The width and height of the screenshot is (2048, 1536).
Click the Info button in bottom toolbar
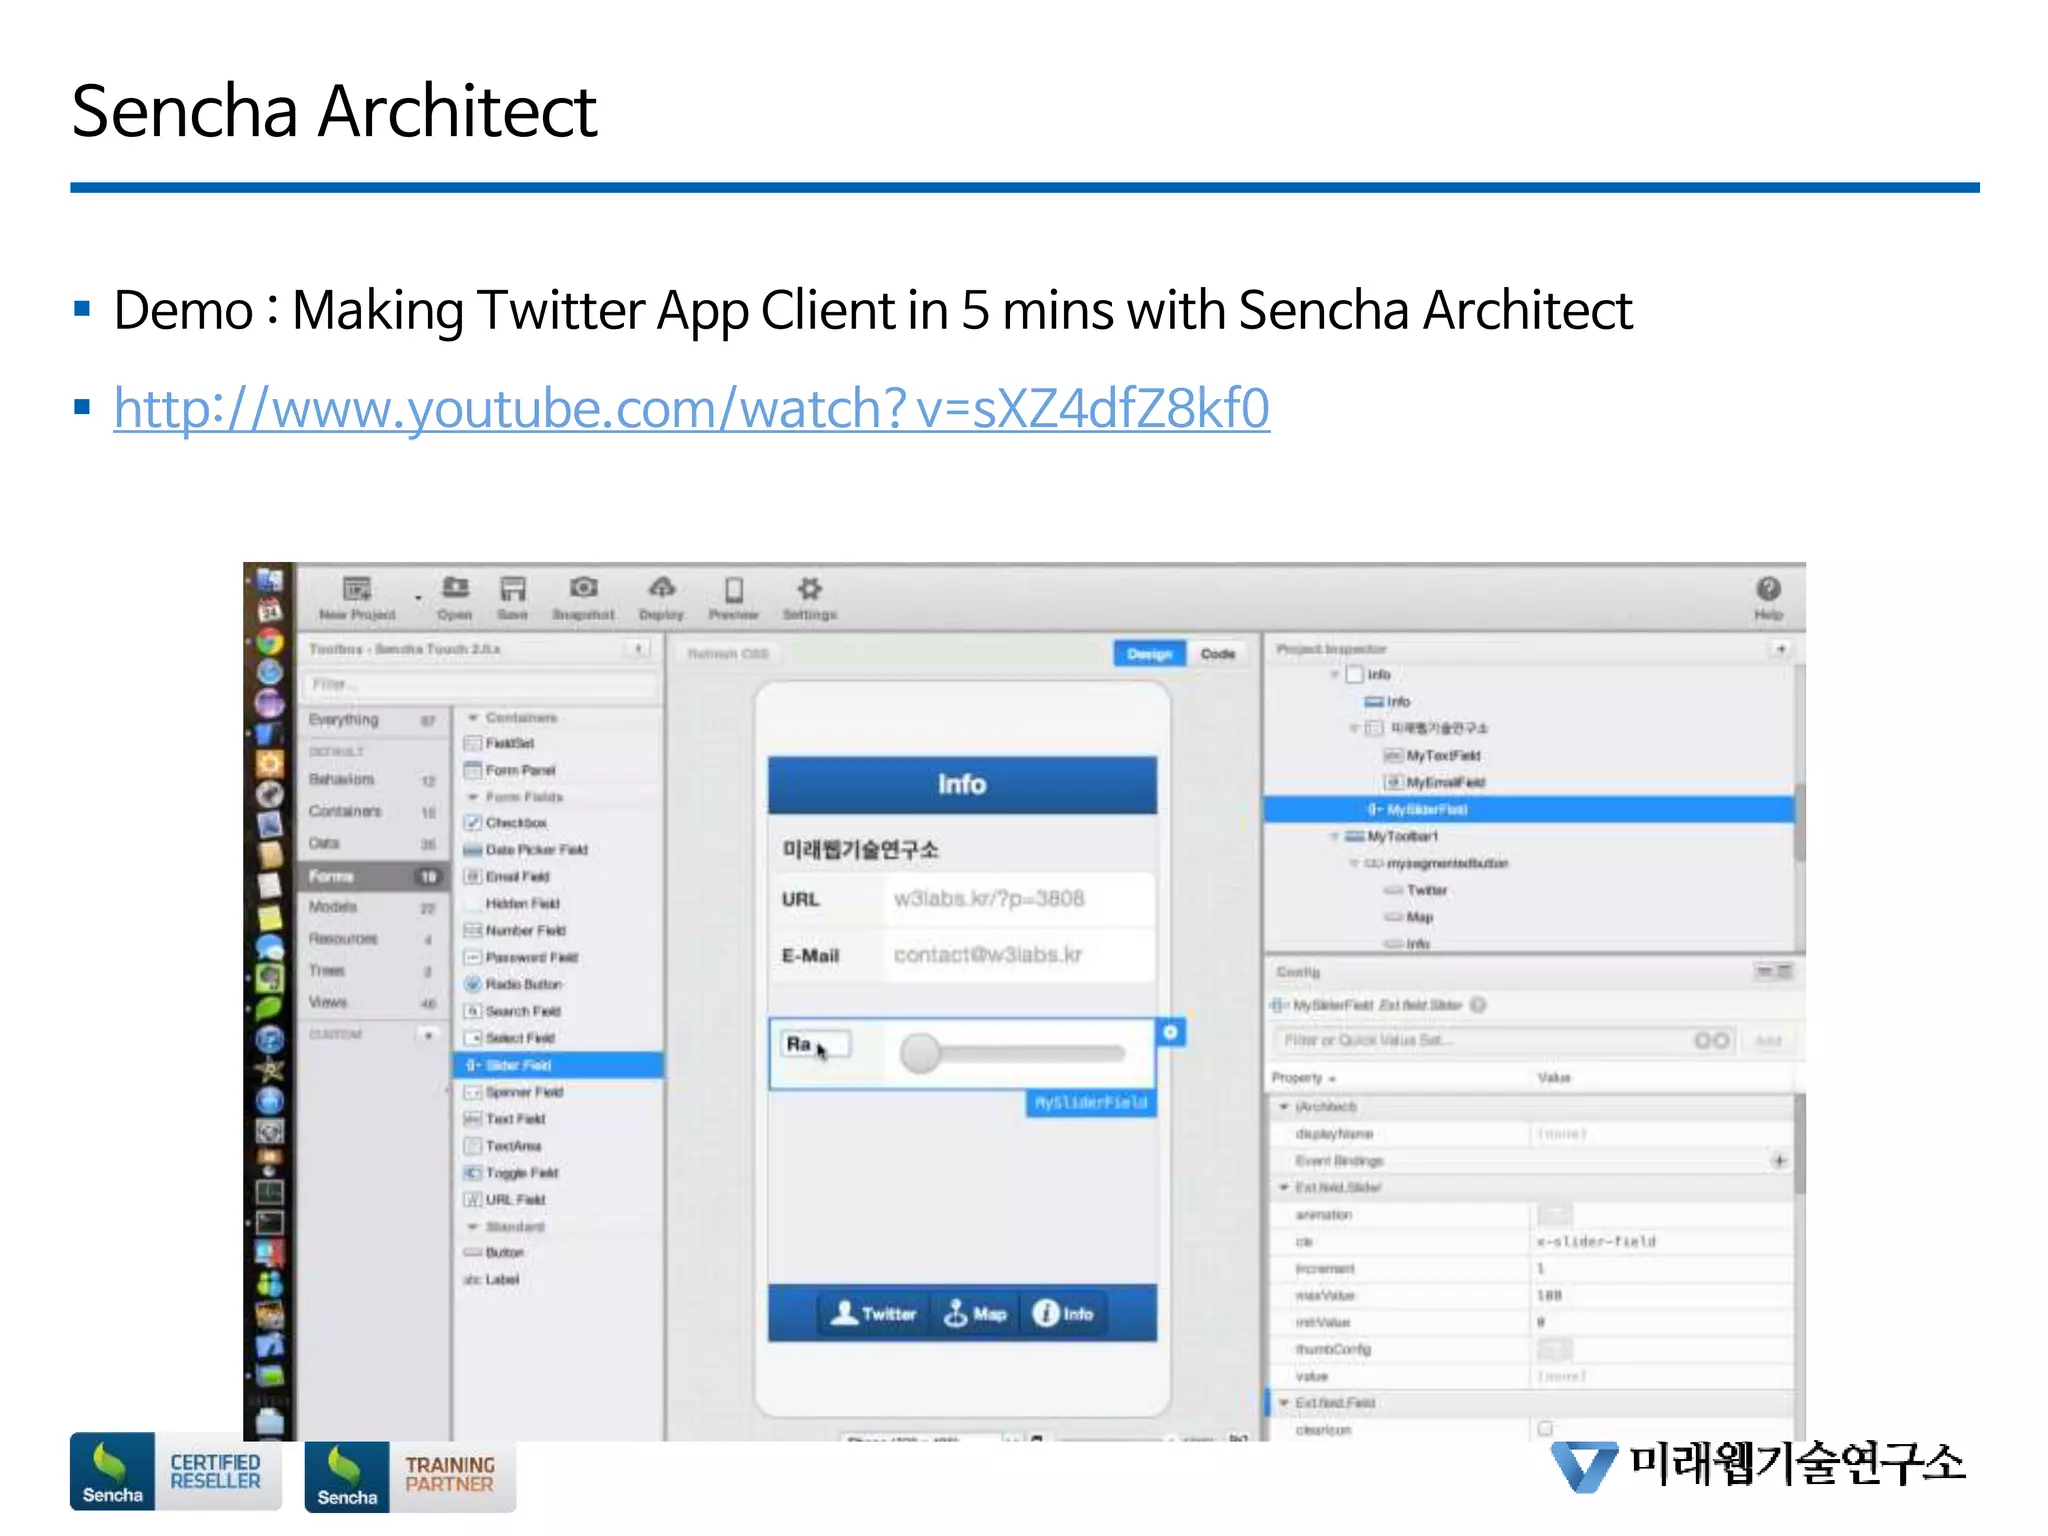click(x=1063, y=1313)
